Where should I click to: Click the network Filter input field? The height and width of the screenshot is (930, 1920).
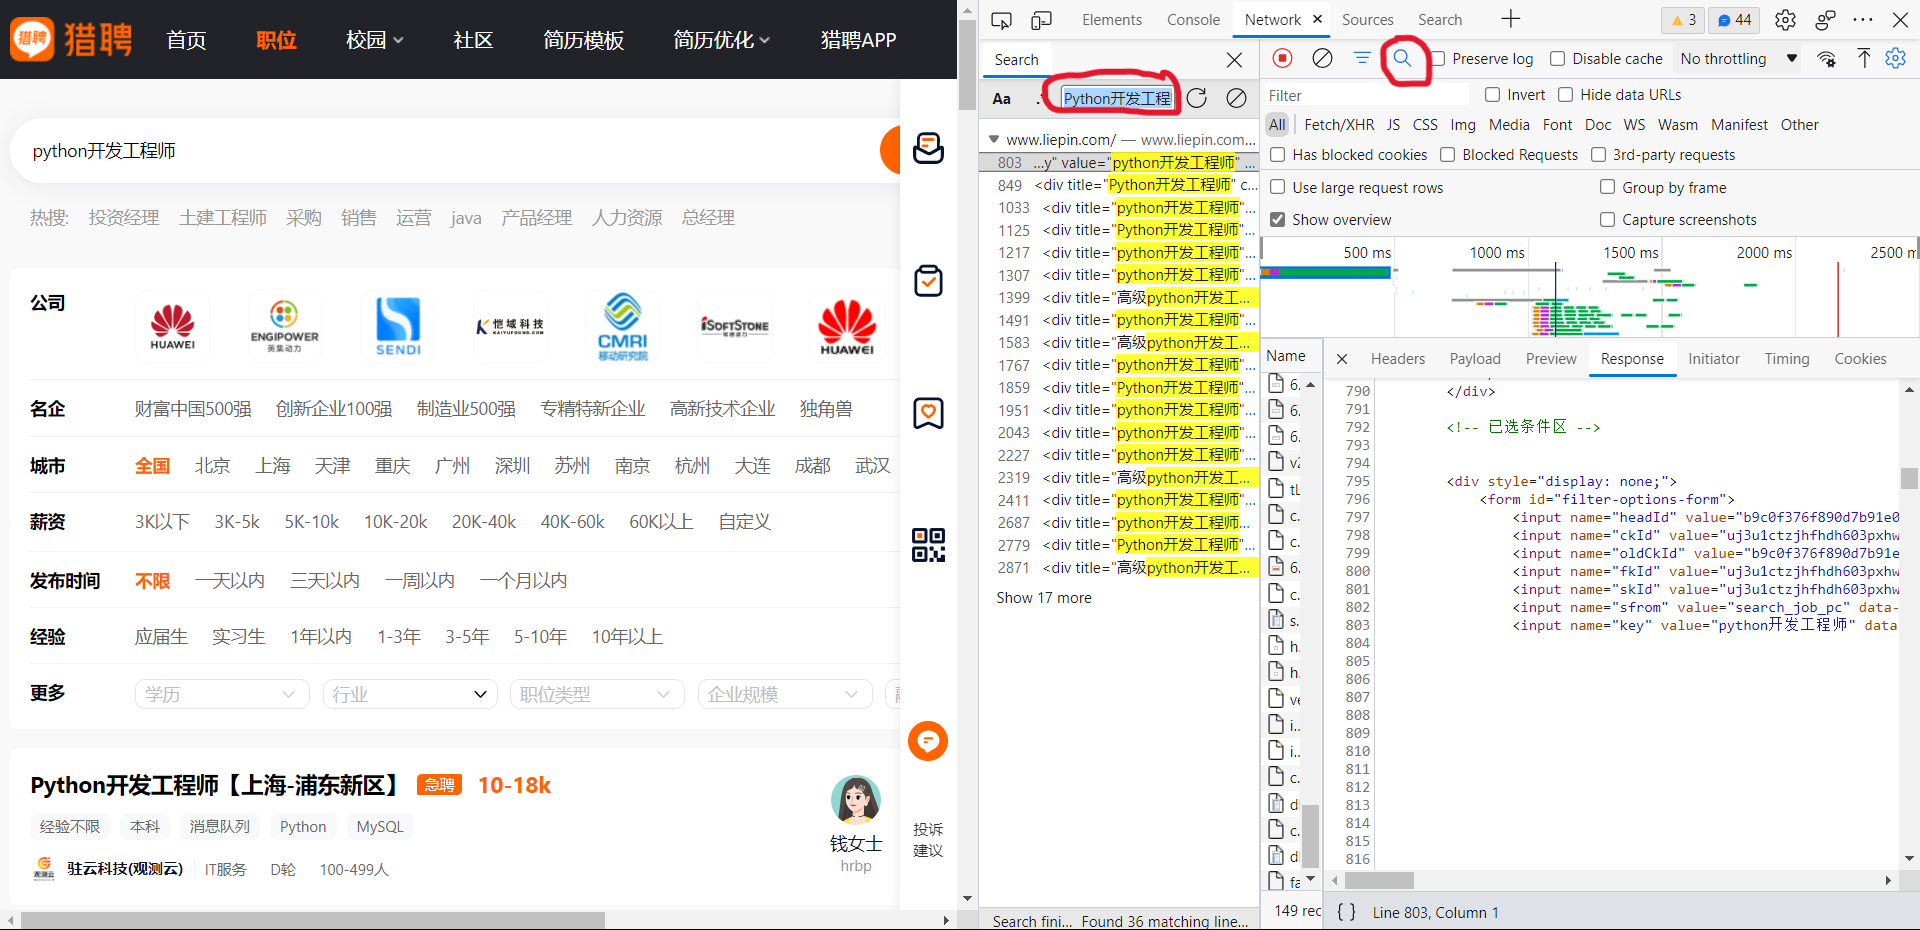pyautogui.click(x=1366, y=95)
